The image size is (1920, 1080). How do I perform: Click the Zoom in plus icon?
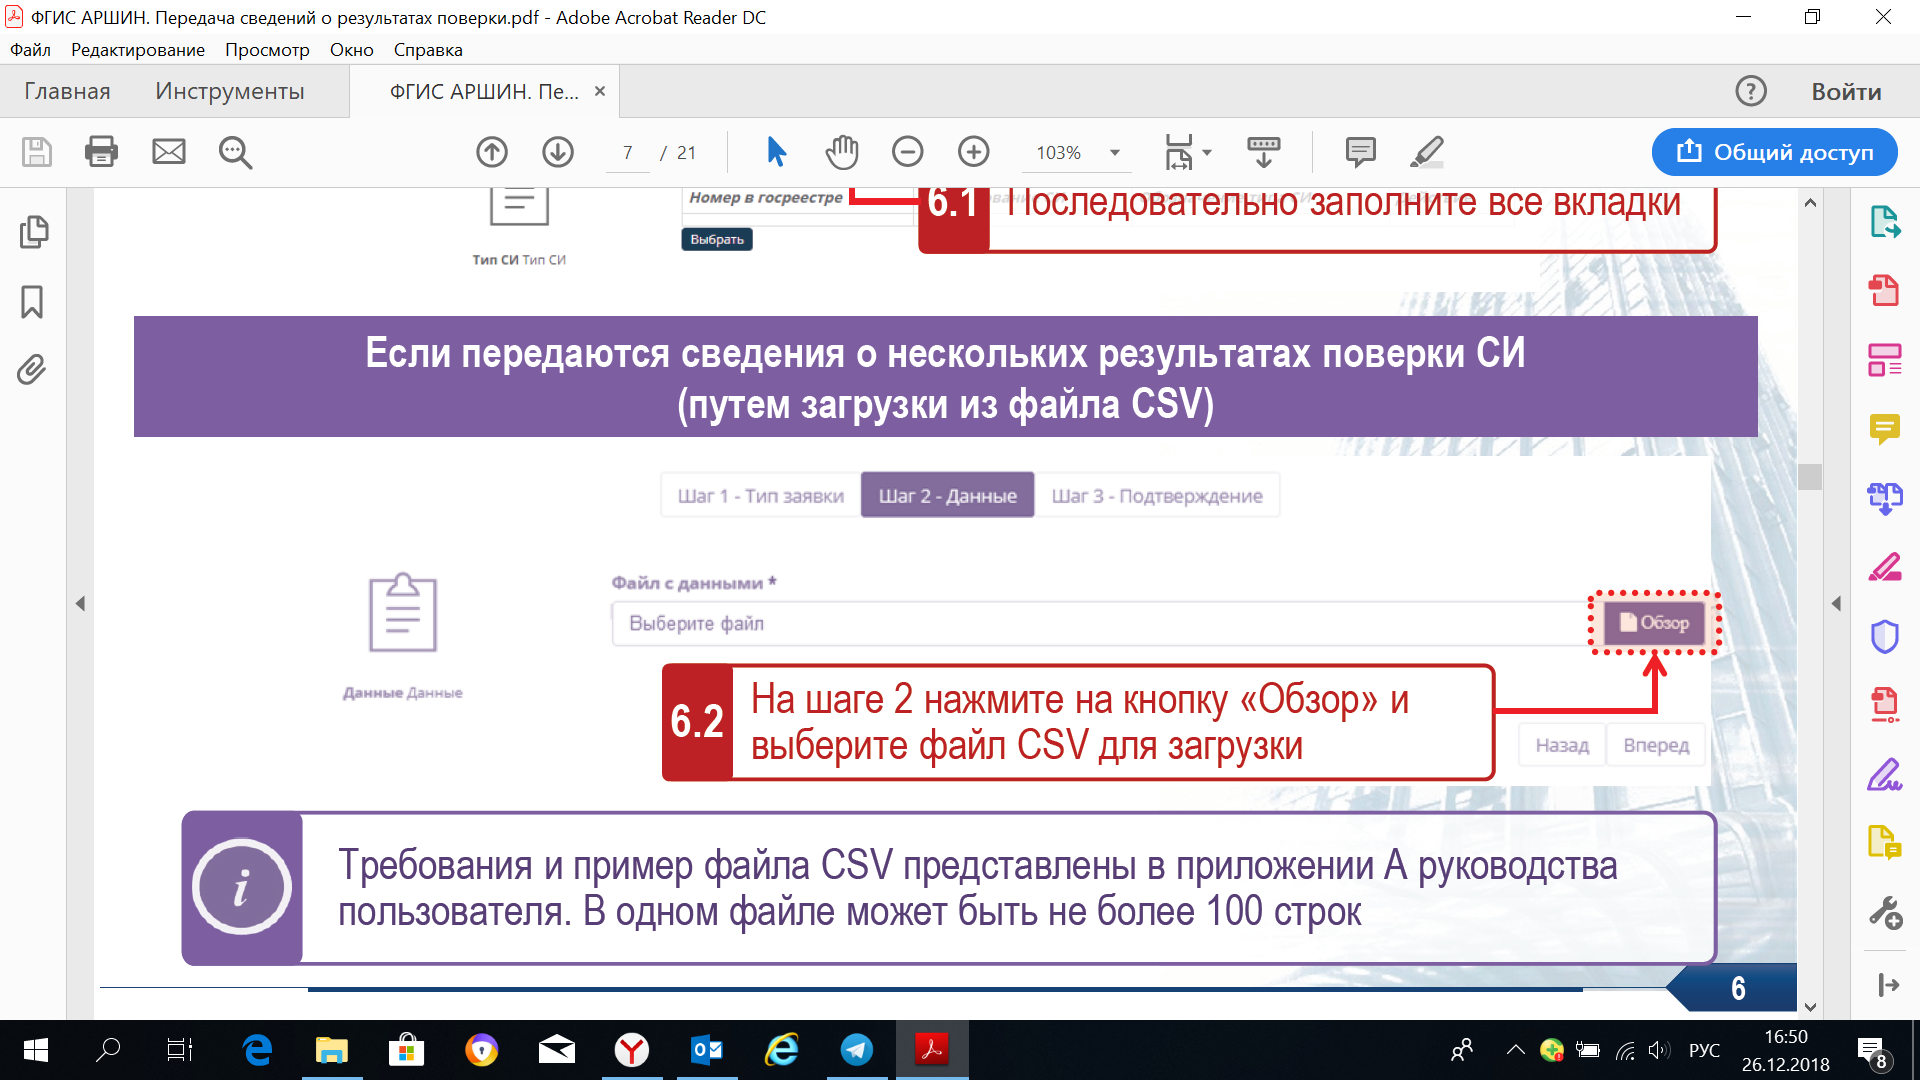(973, 152)
